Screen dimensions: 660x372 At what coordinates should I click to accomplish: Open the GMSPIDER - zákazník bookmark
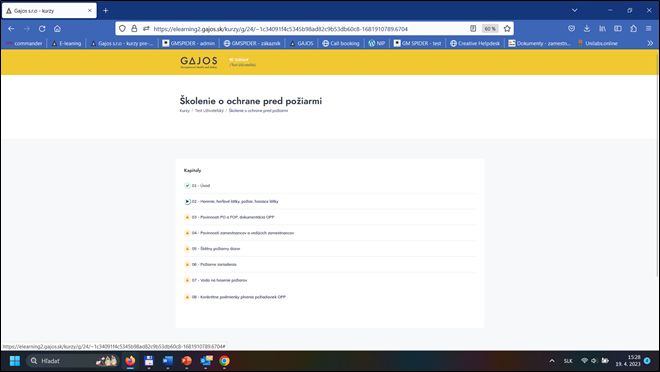(252, 43)
